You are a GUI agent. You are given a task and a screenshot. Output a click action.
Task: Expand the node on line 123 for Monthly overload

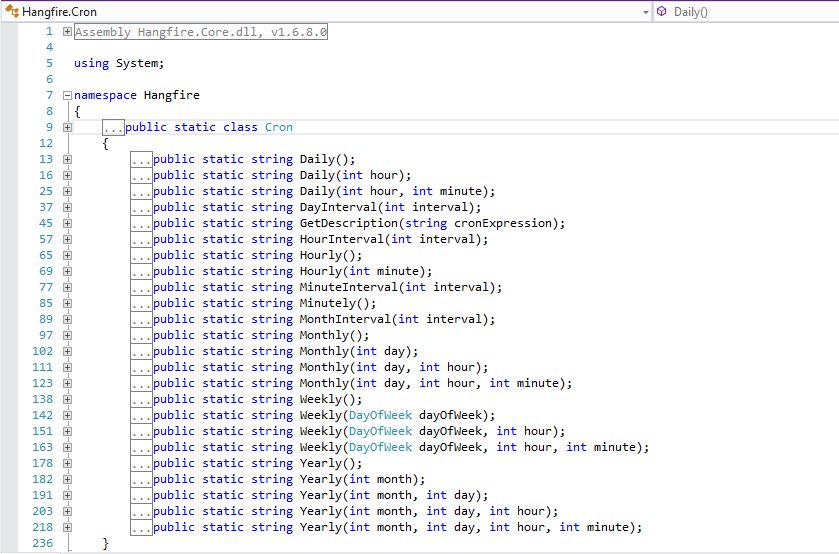click(x=67, y=383)
